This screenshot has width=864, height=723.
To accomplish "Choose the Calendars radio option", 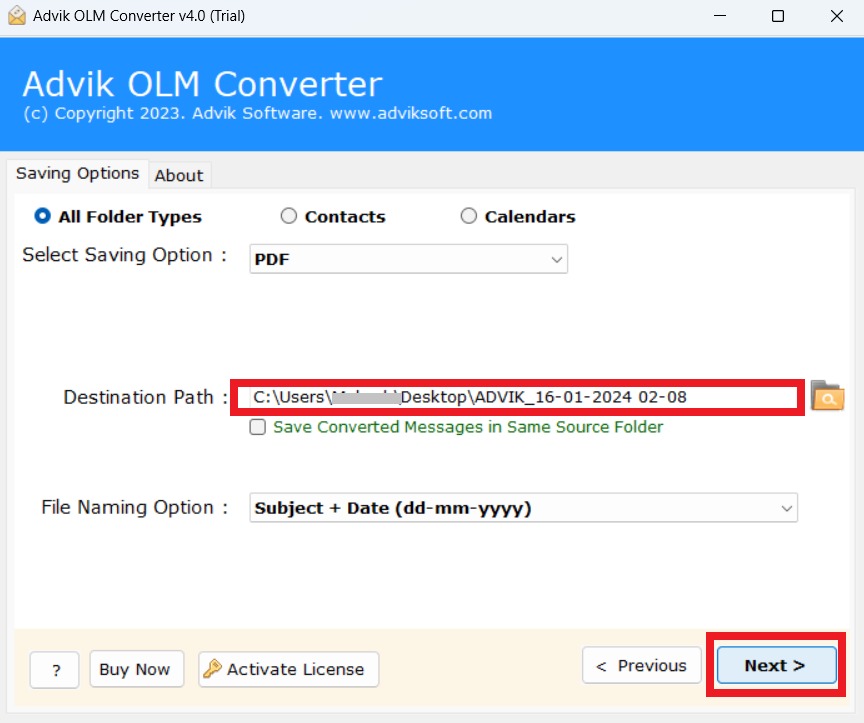I will coord(468,215).
